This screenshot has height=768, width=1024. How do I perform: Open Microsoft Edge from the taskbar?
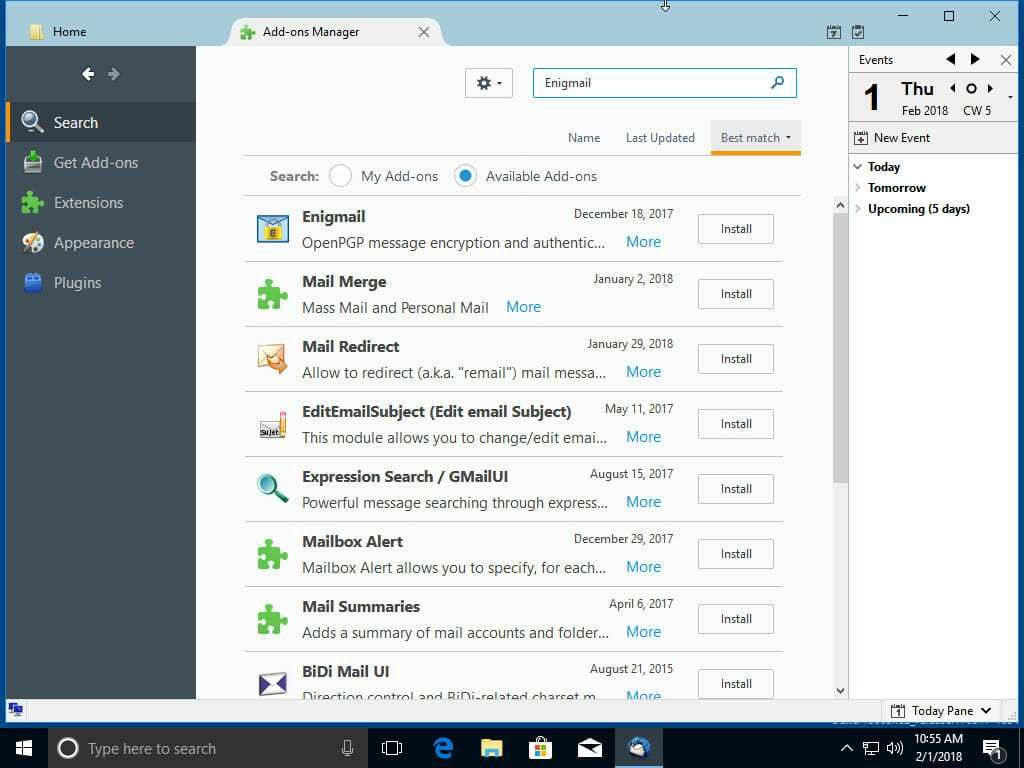tap(442, 747)
